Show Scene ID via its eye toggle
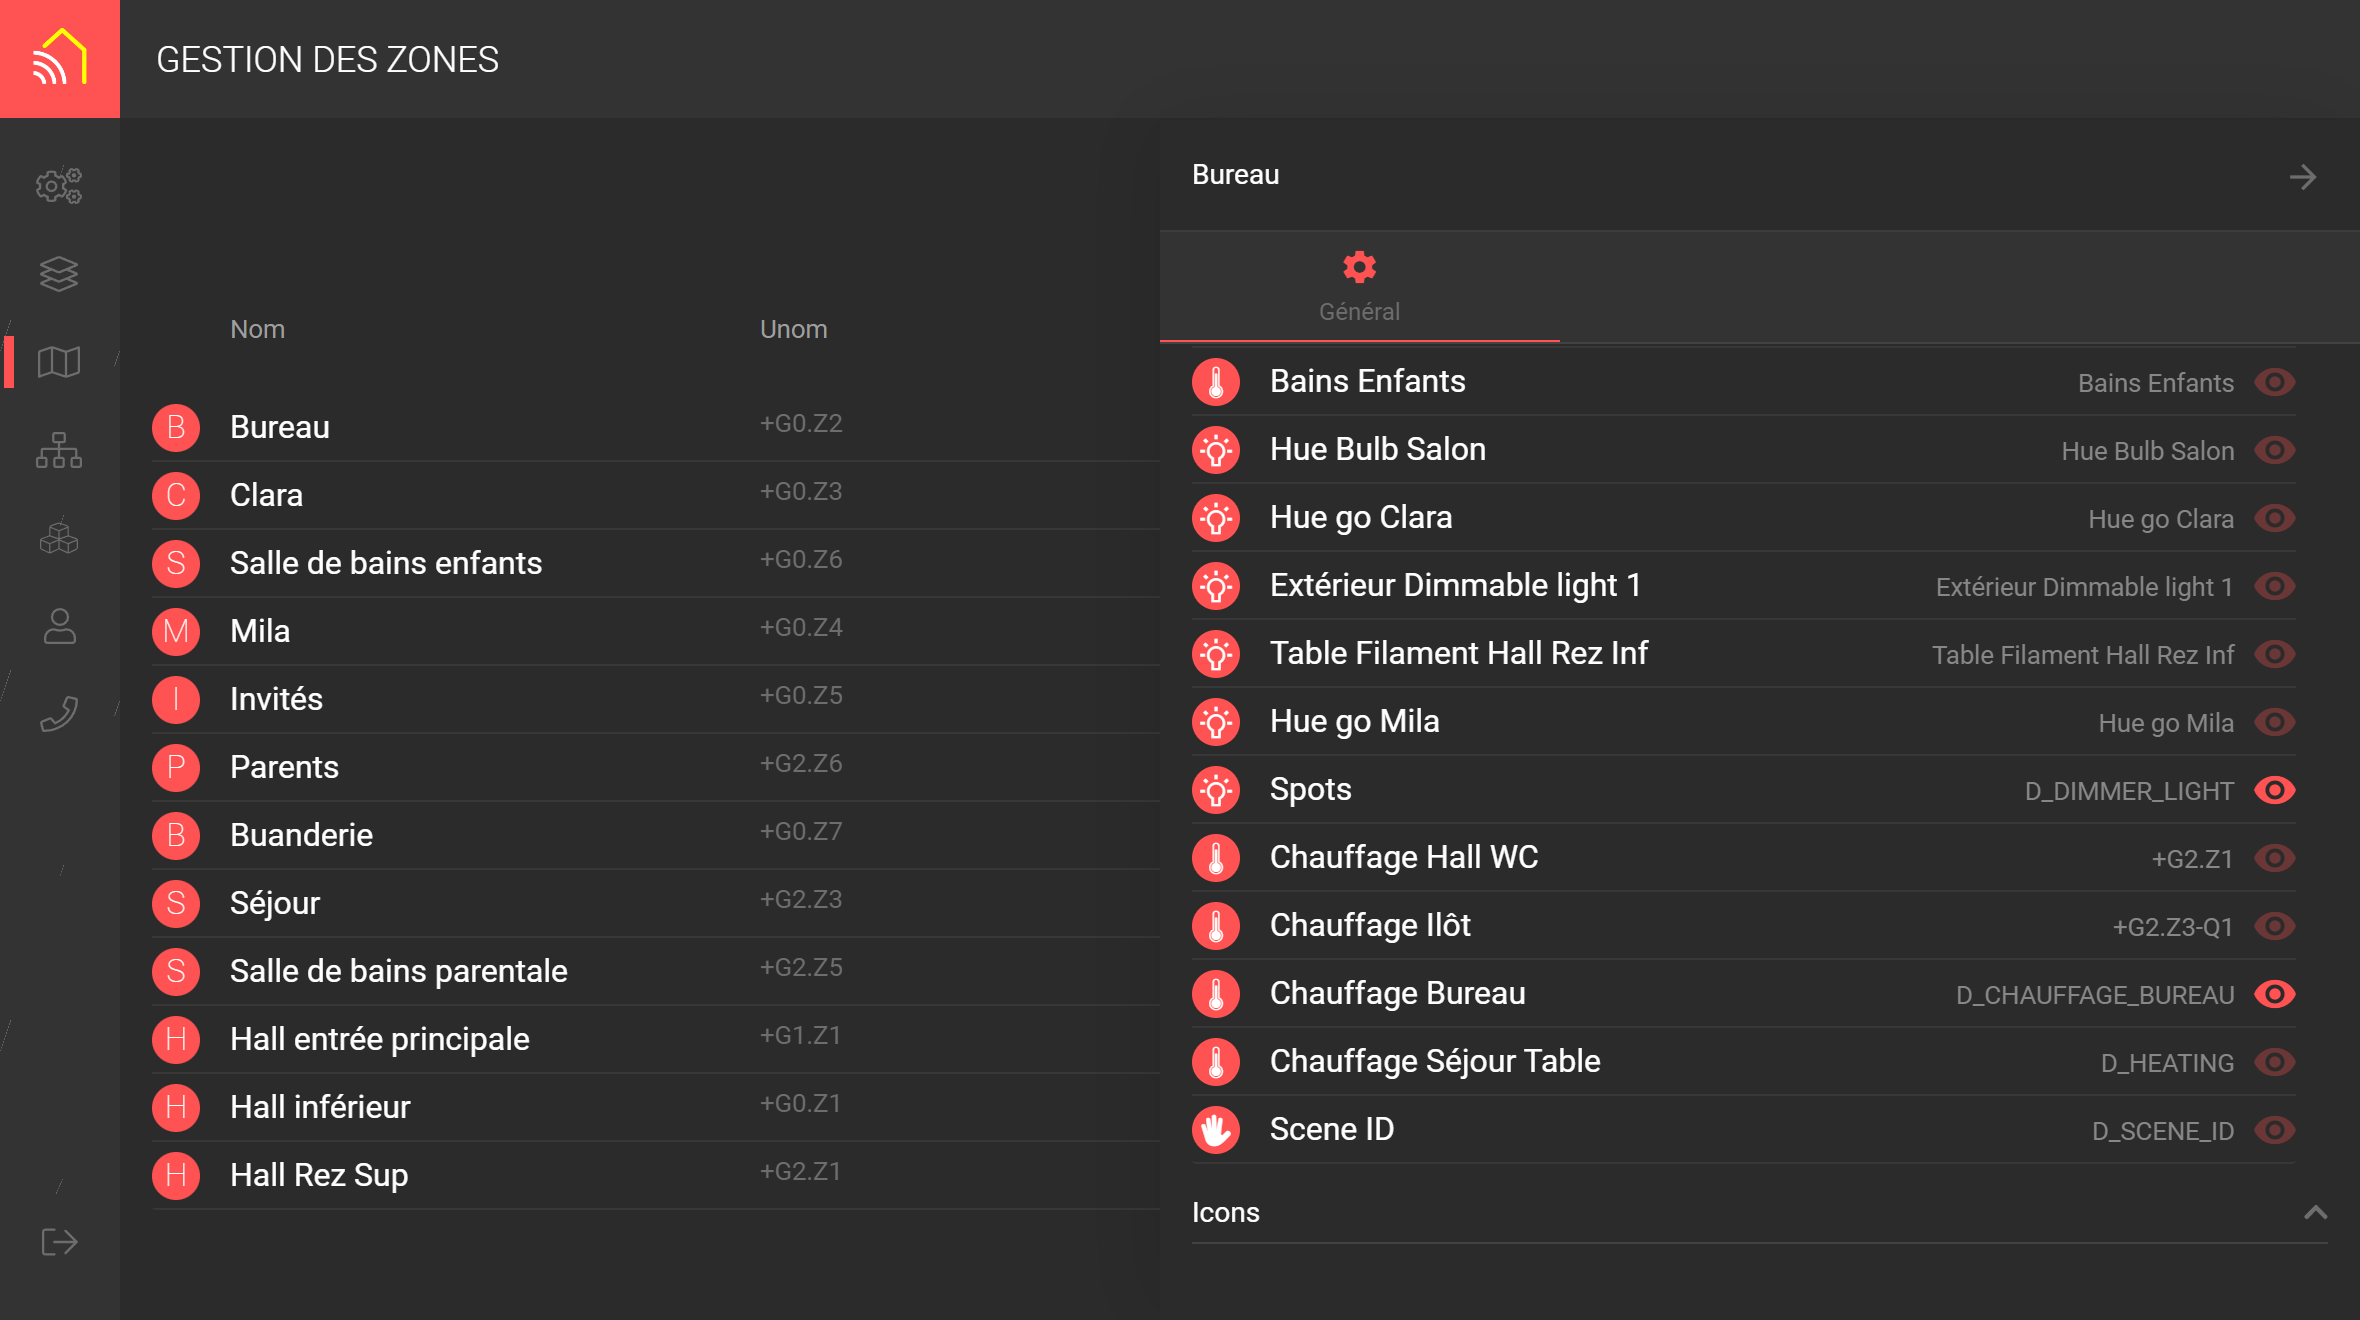The image size is (2360, 1320). (2274, 1130)
